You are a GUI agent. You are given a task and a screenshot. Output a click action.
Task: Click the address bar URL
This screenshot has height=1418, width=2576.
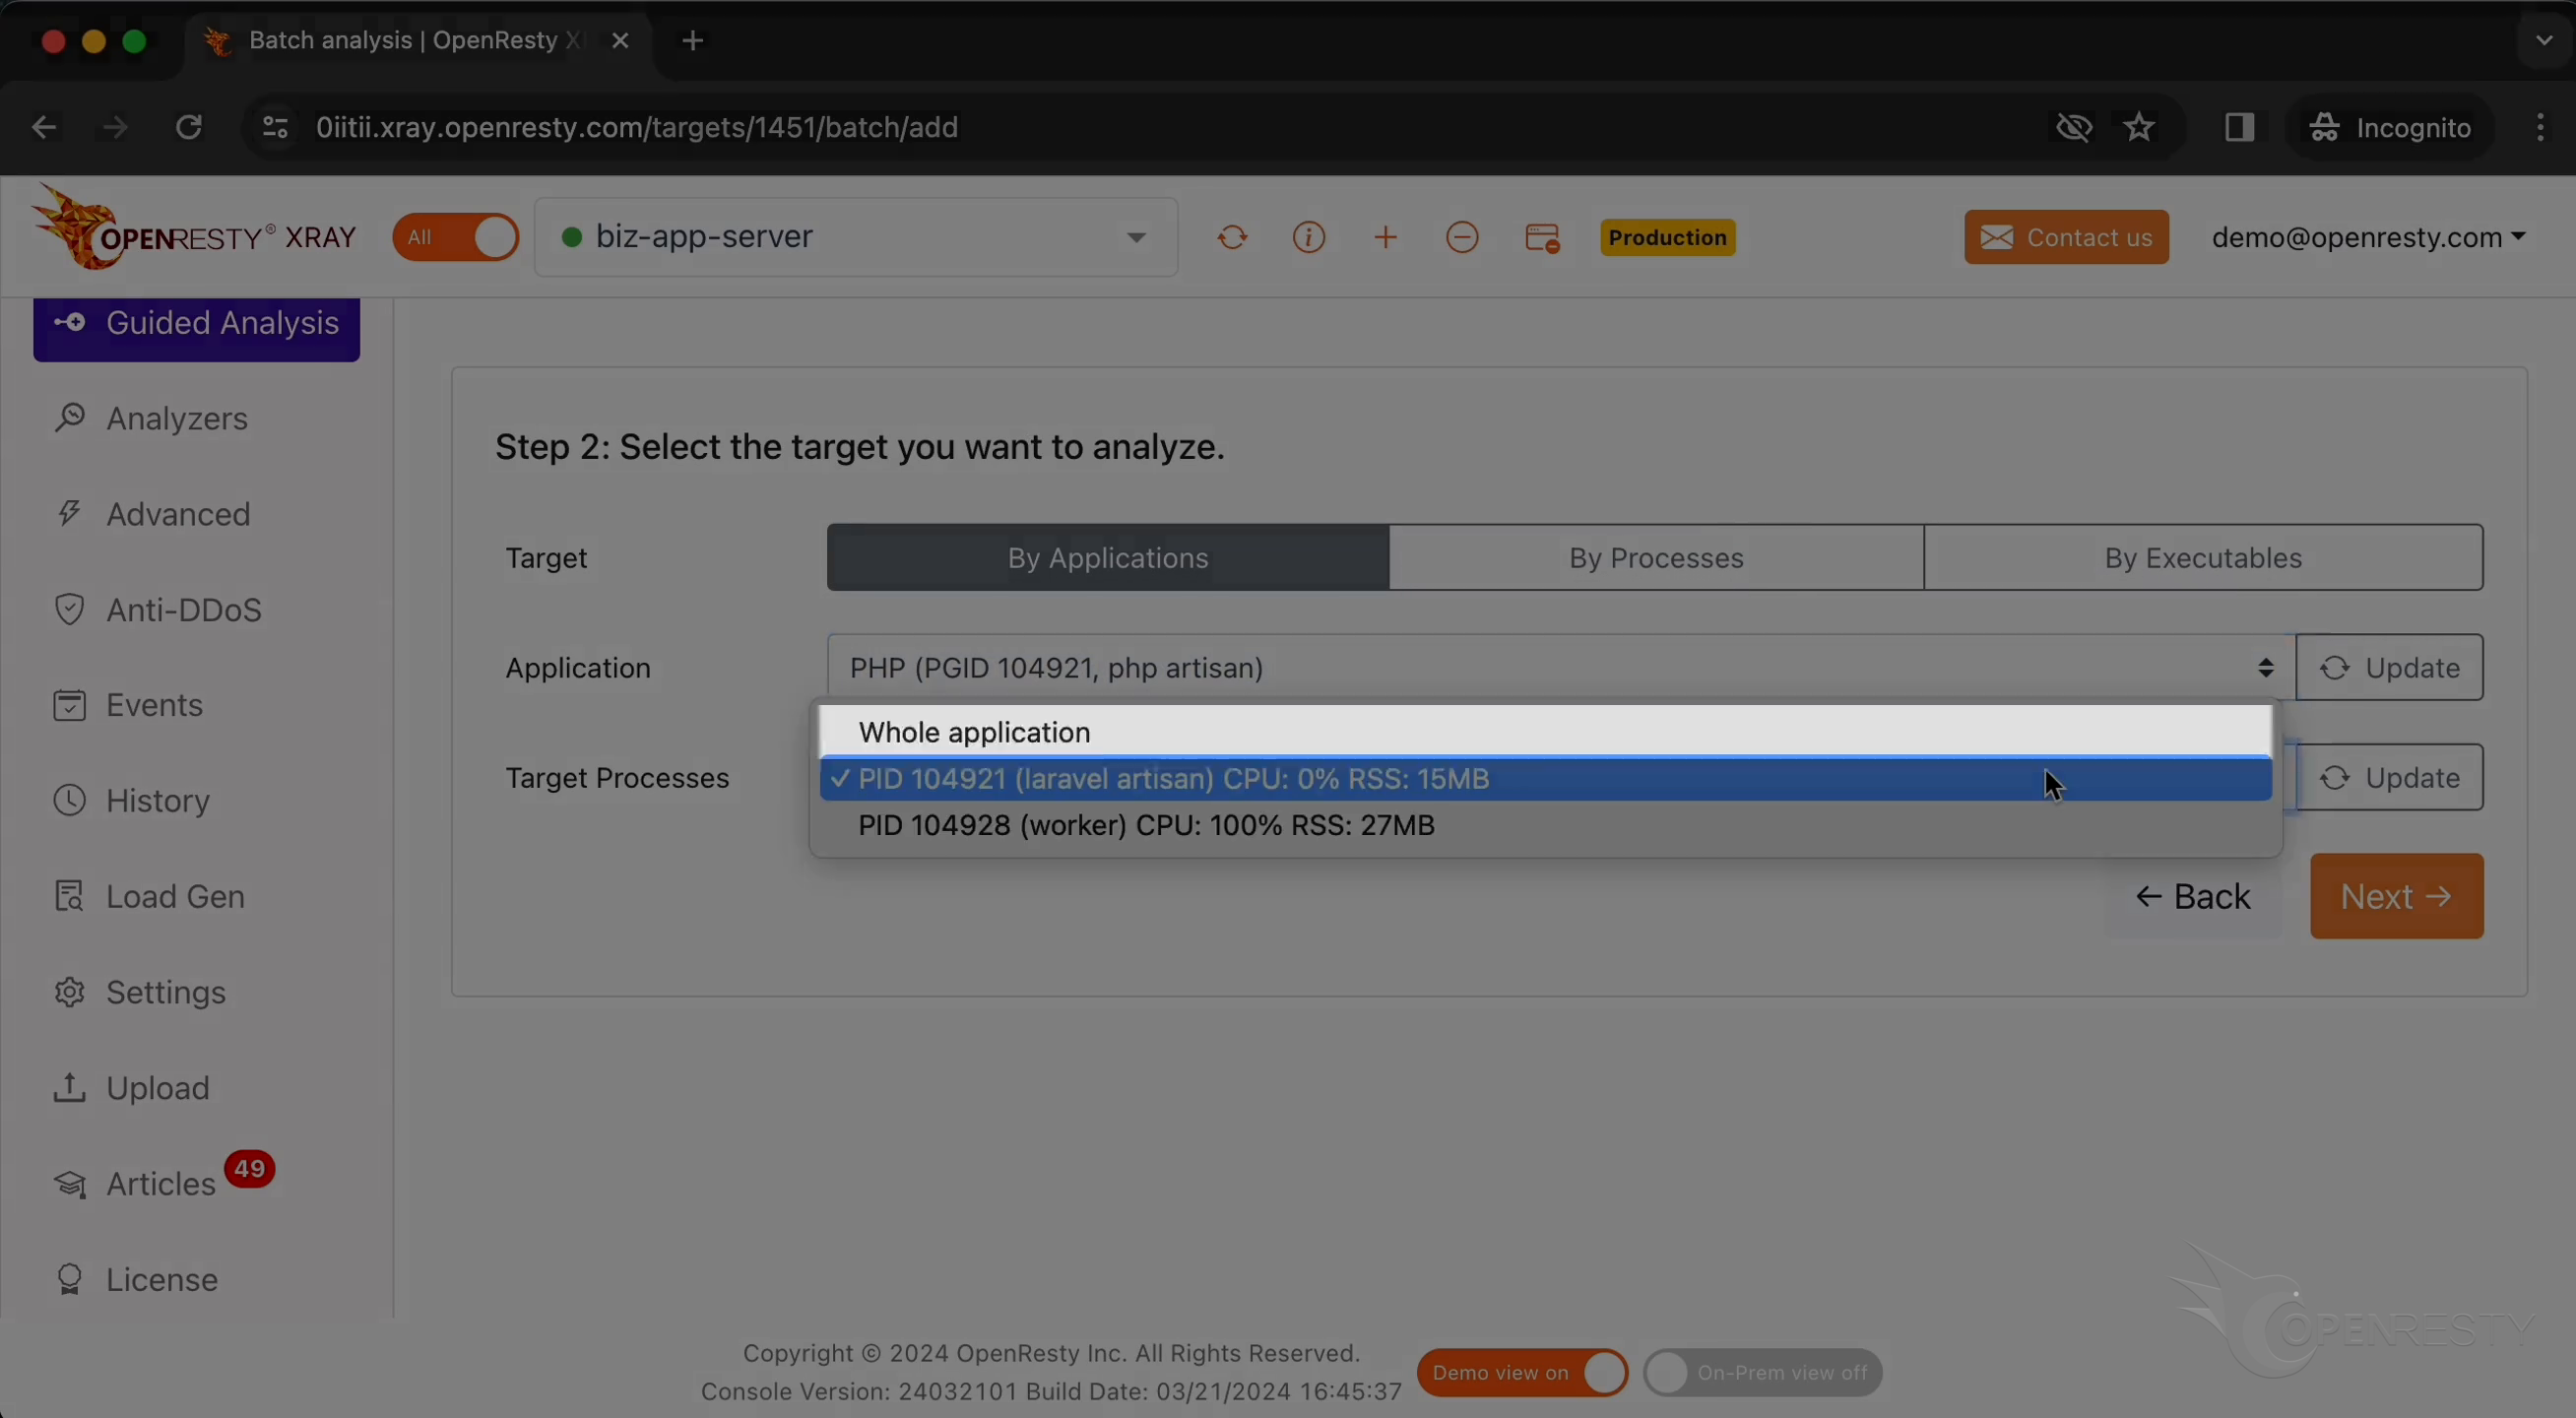click(x=638, y=127)
